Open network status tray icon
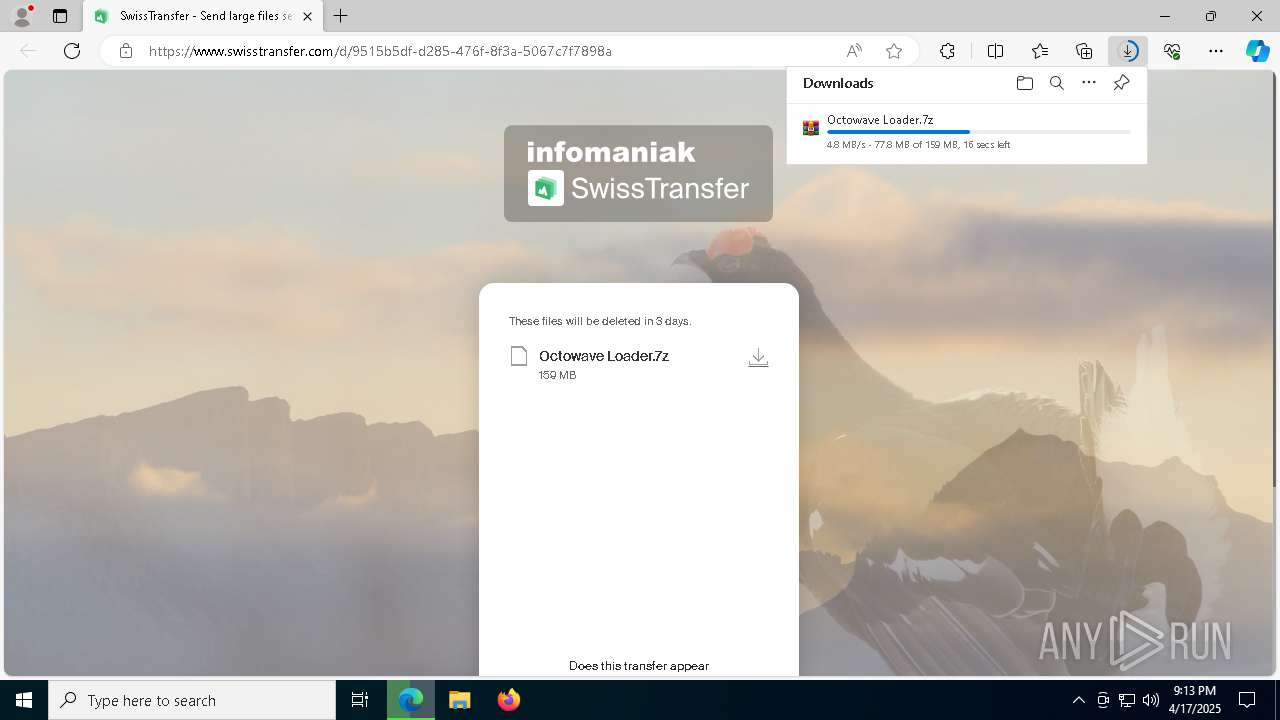Viewport: 1280px width, 720px height. click(1126, 700)
